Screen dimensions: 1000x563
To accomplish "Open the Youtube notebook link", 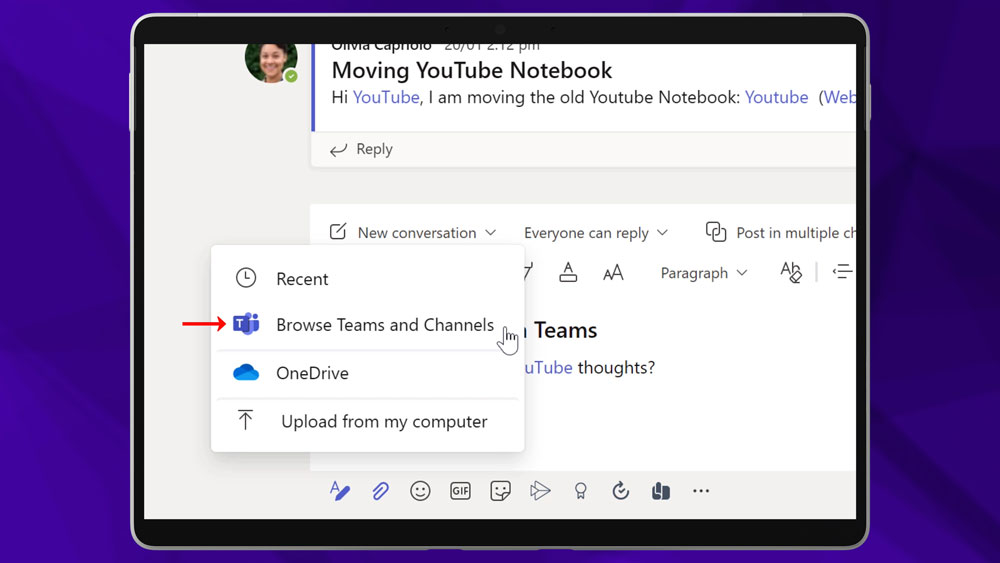I will (776, 98).
